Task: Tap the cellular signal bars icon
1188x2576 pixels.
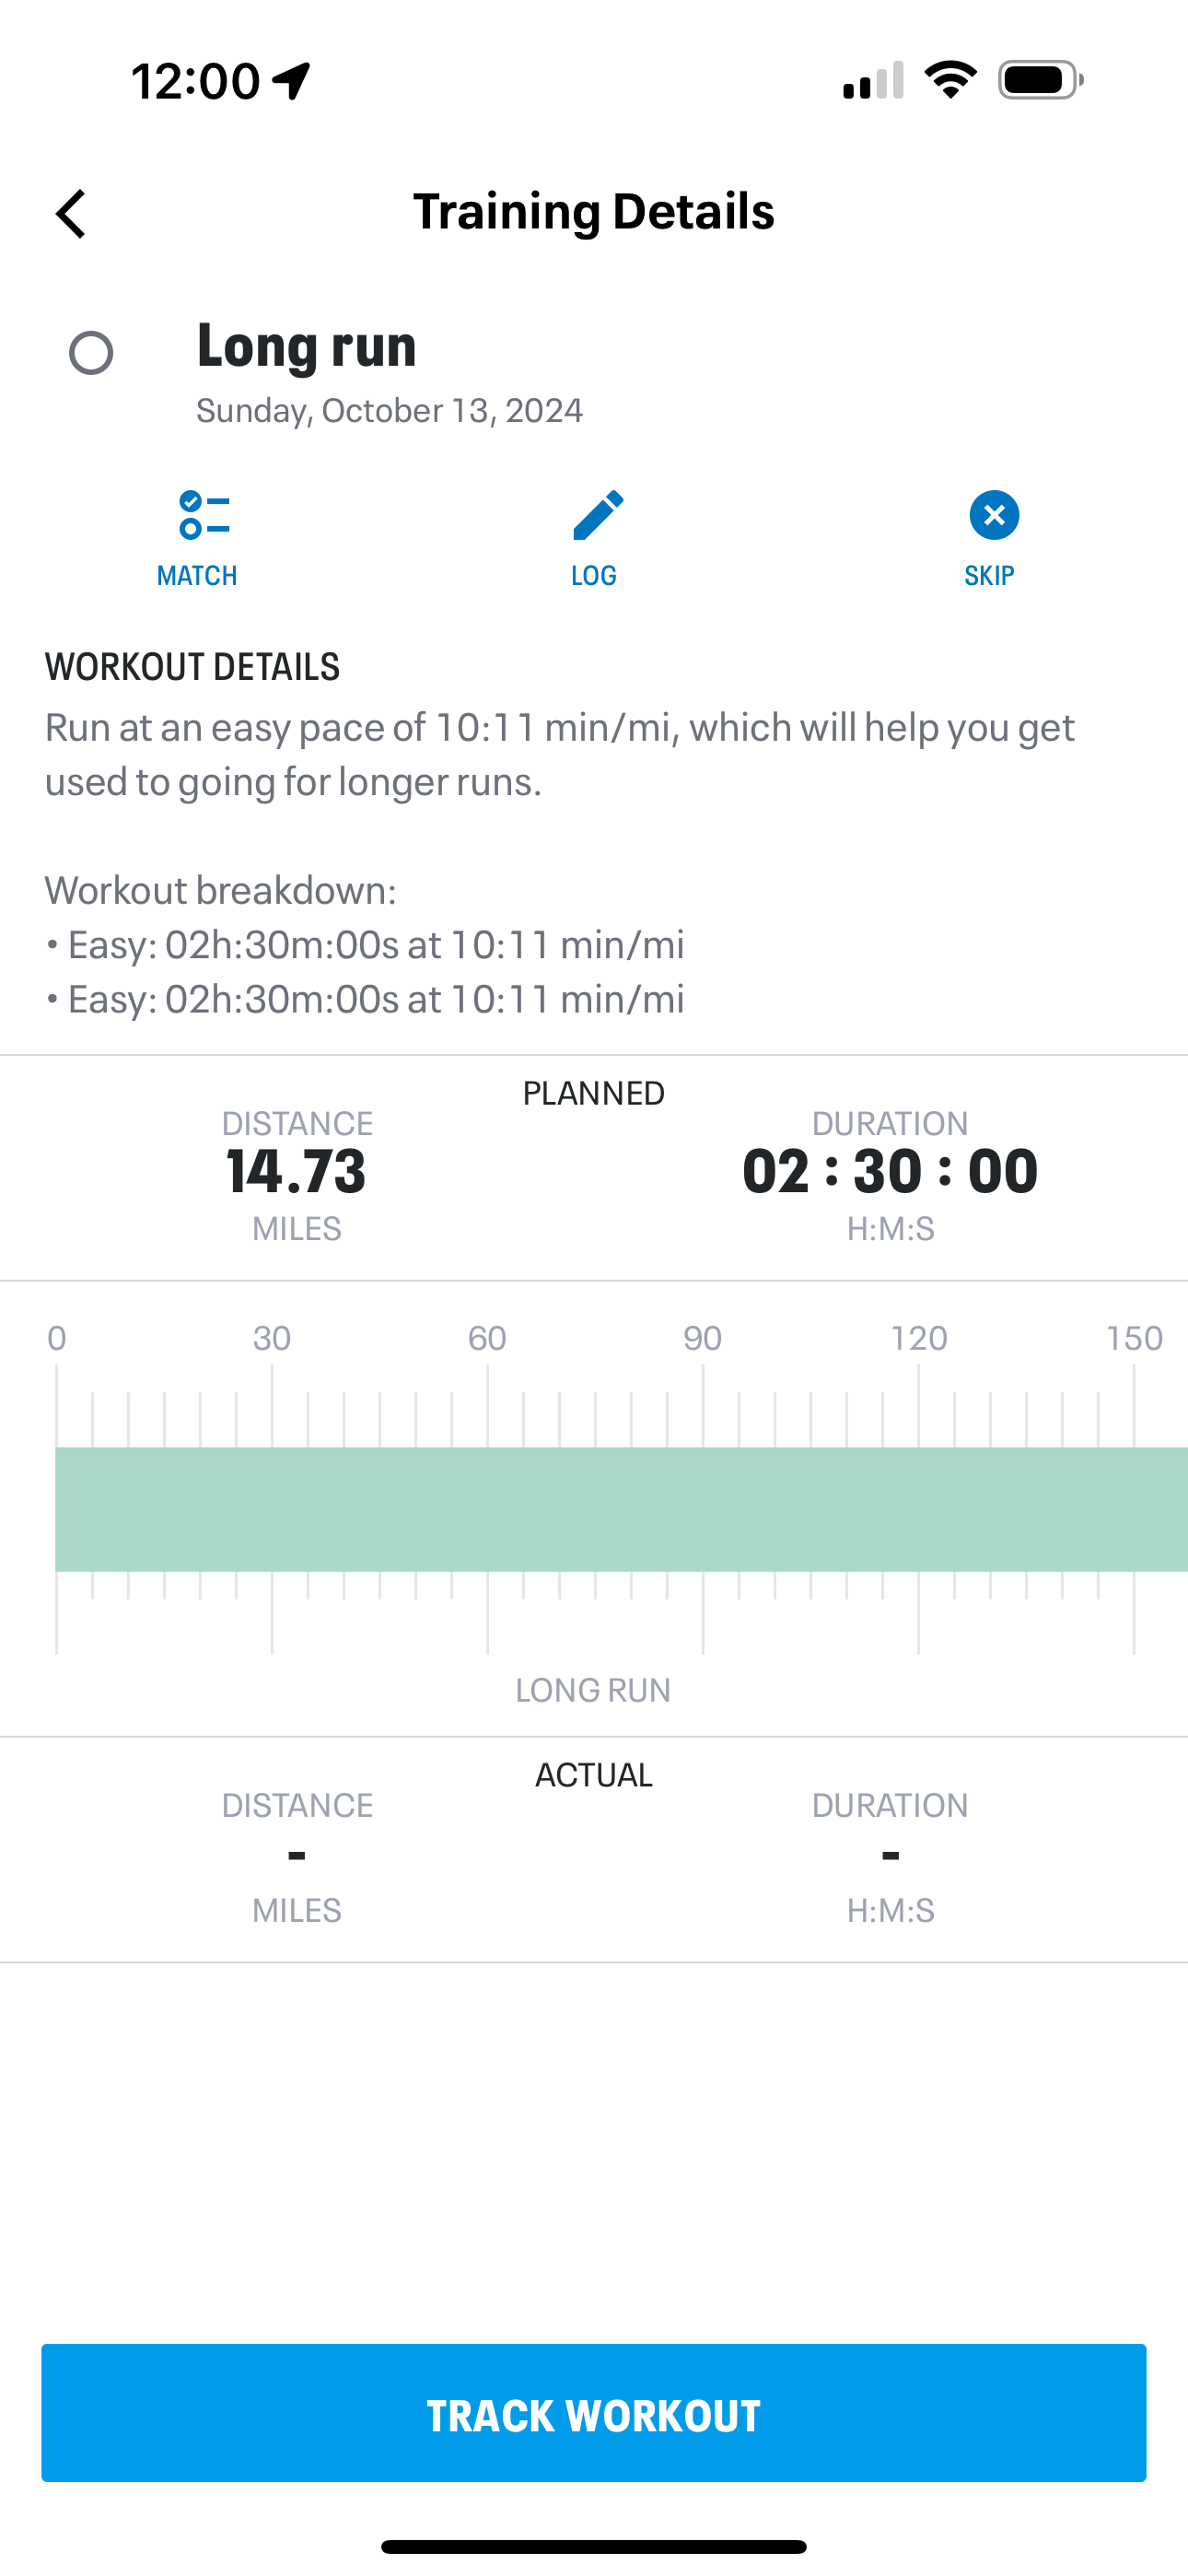Action: [873, 80]
